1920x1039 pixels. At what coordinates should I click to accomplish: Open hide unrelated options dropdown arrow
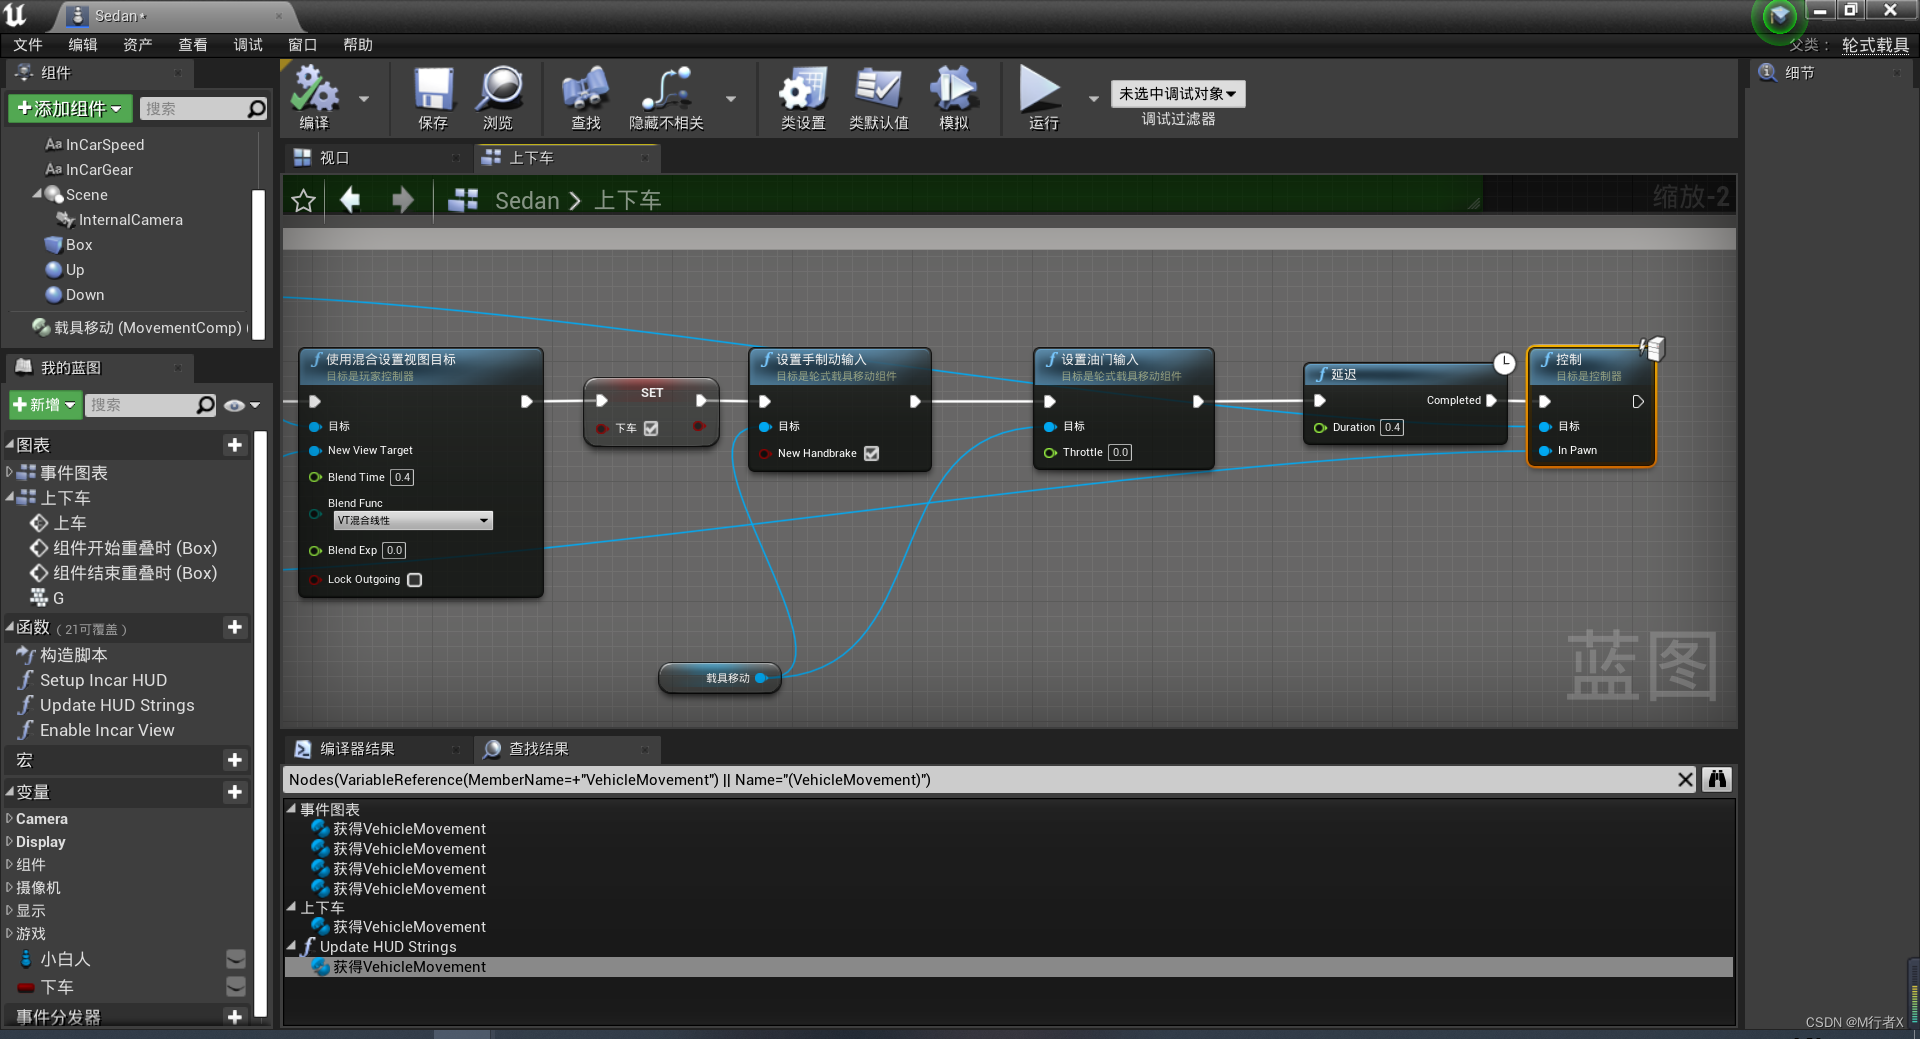point(731,99)
